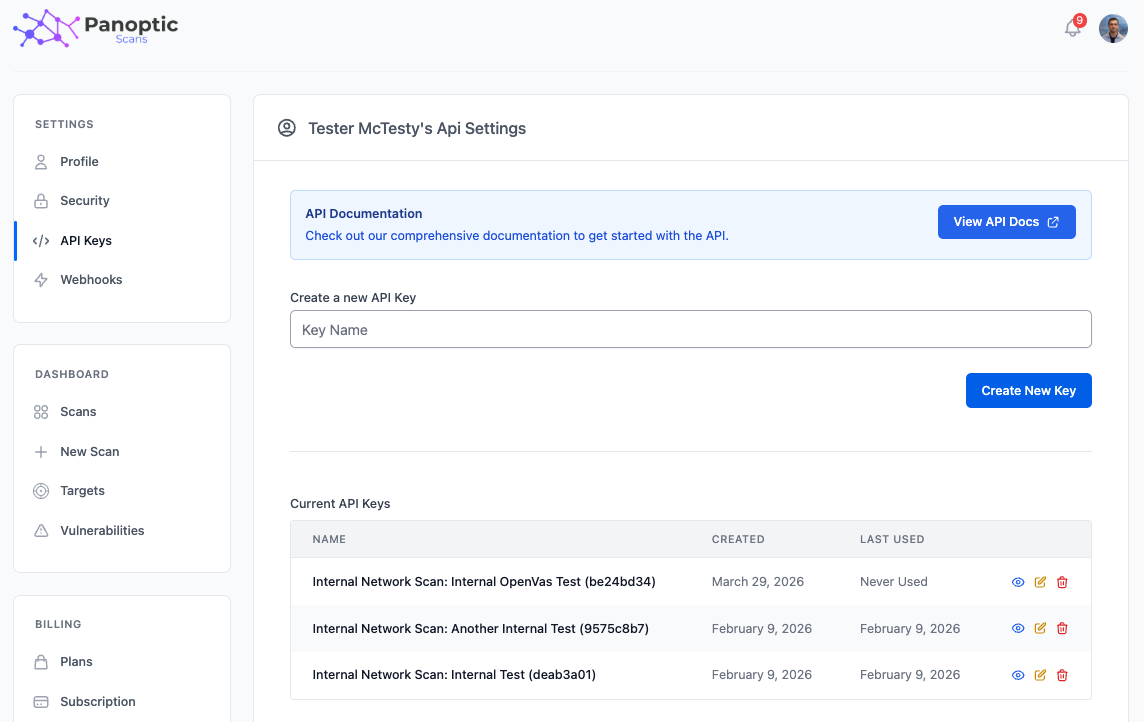
Task: Click inside the Key Name input field
Action: (x=690, y=329)
